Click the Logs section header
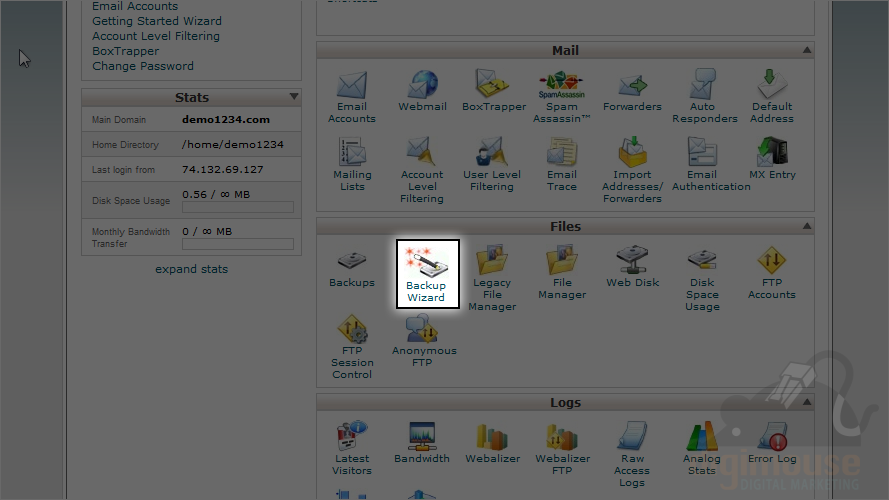 (x=565, y=402)
